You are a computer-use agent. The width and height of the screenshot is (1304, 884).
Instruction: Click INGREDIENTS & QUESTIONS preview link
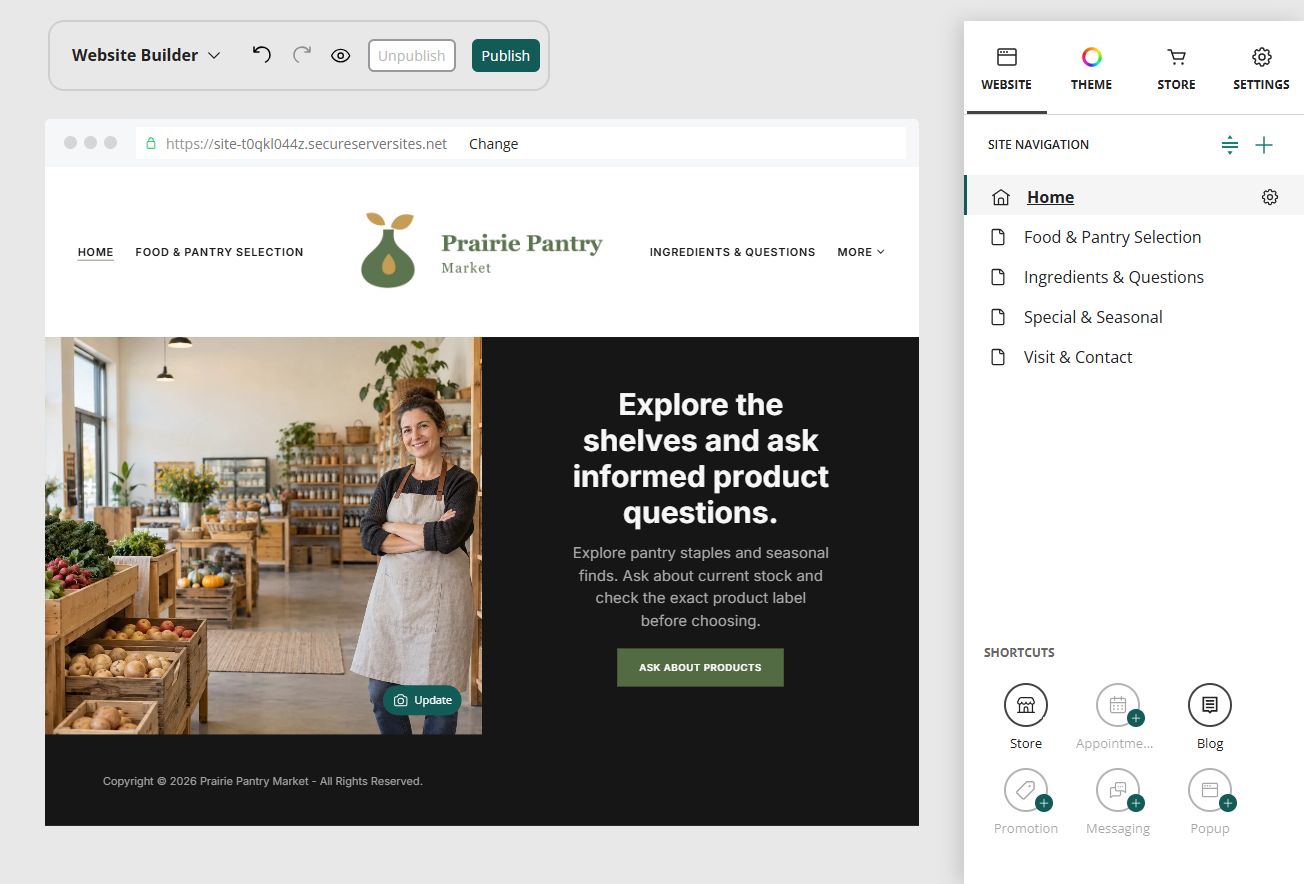pos(732,252)
